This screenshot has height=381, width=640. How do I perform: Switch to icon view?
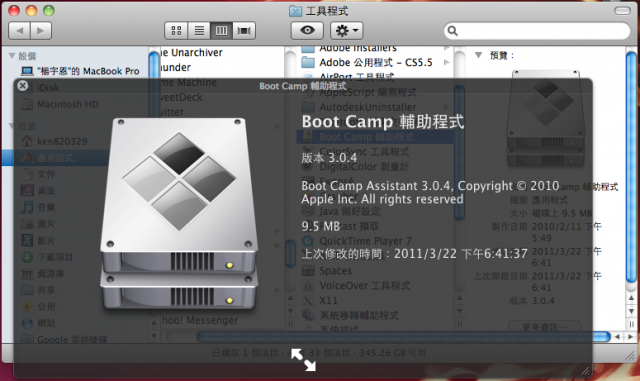176,31
